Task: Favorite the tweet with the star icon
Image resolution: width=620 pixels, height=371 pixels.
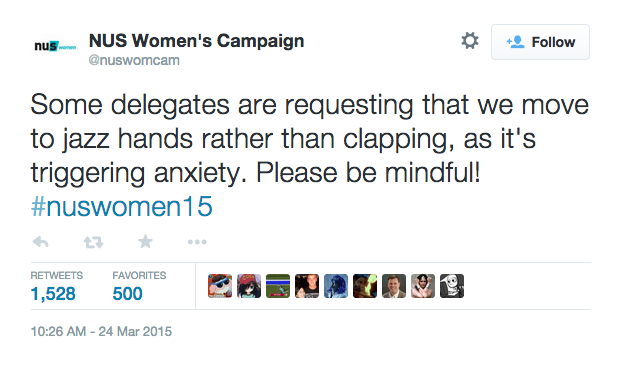Action: coord(145,241)
